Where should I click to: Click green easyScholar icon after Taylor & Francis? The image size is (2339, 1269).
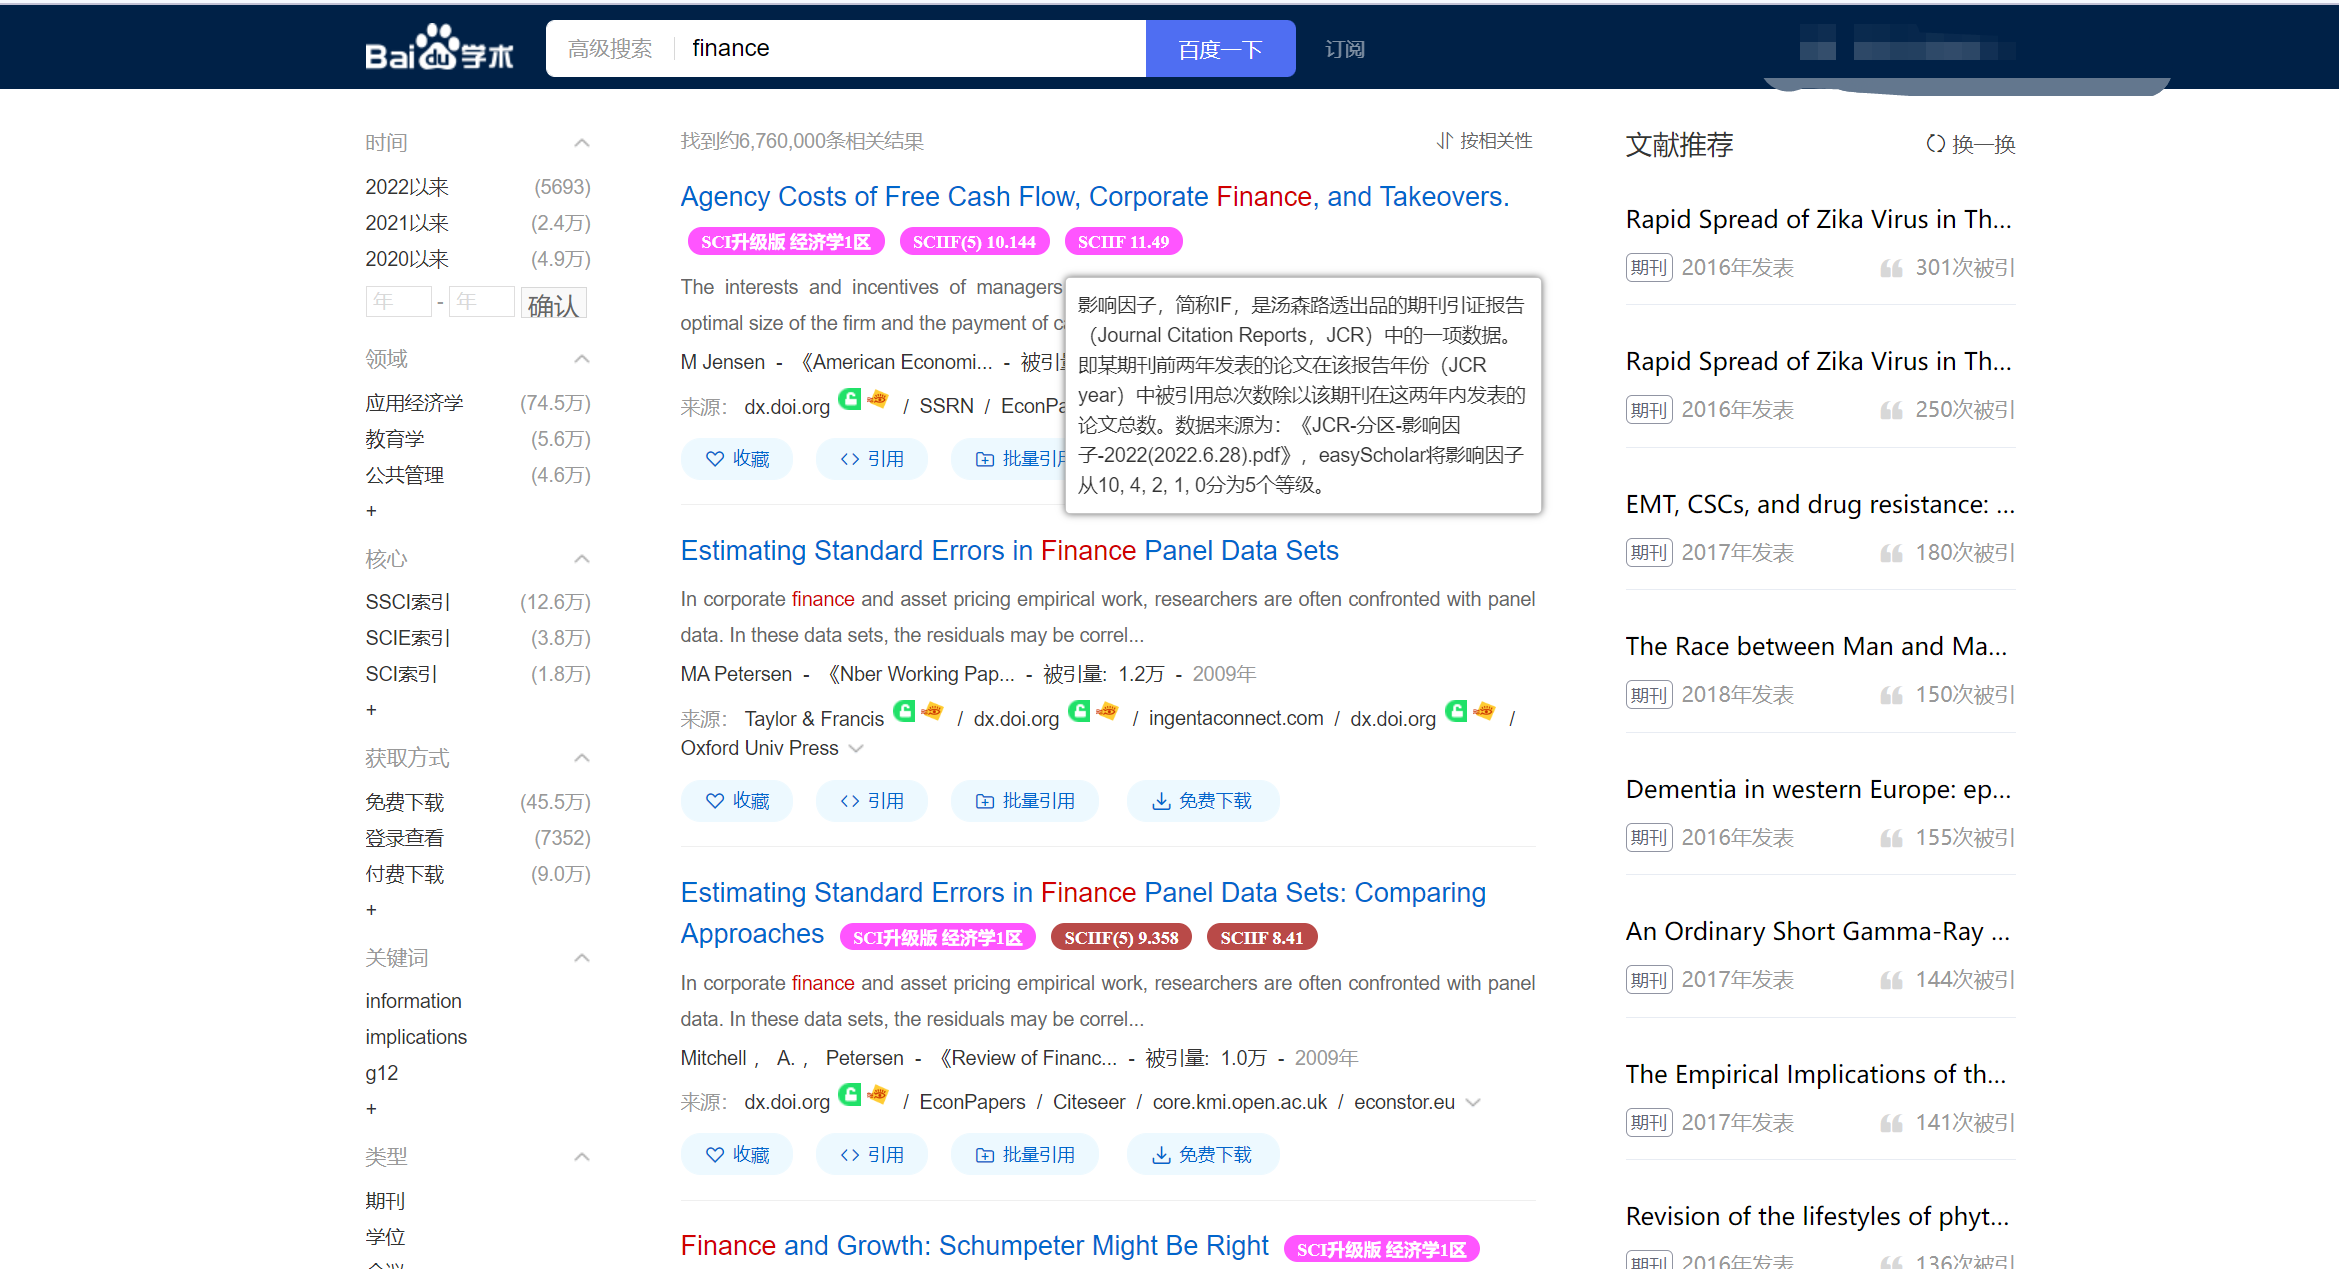click(x=904, y=711)
